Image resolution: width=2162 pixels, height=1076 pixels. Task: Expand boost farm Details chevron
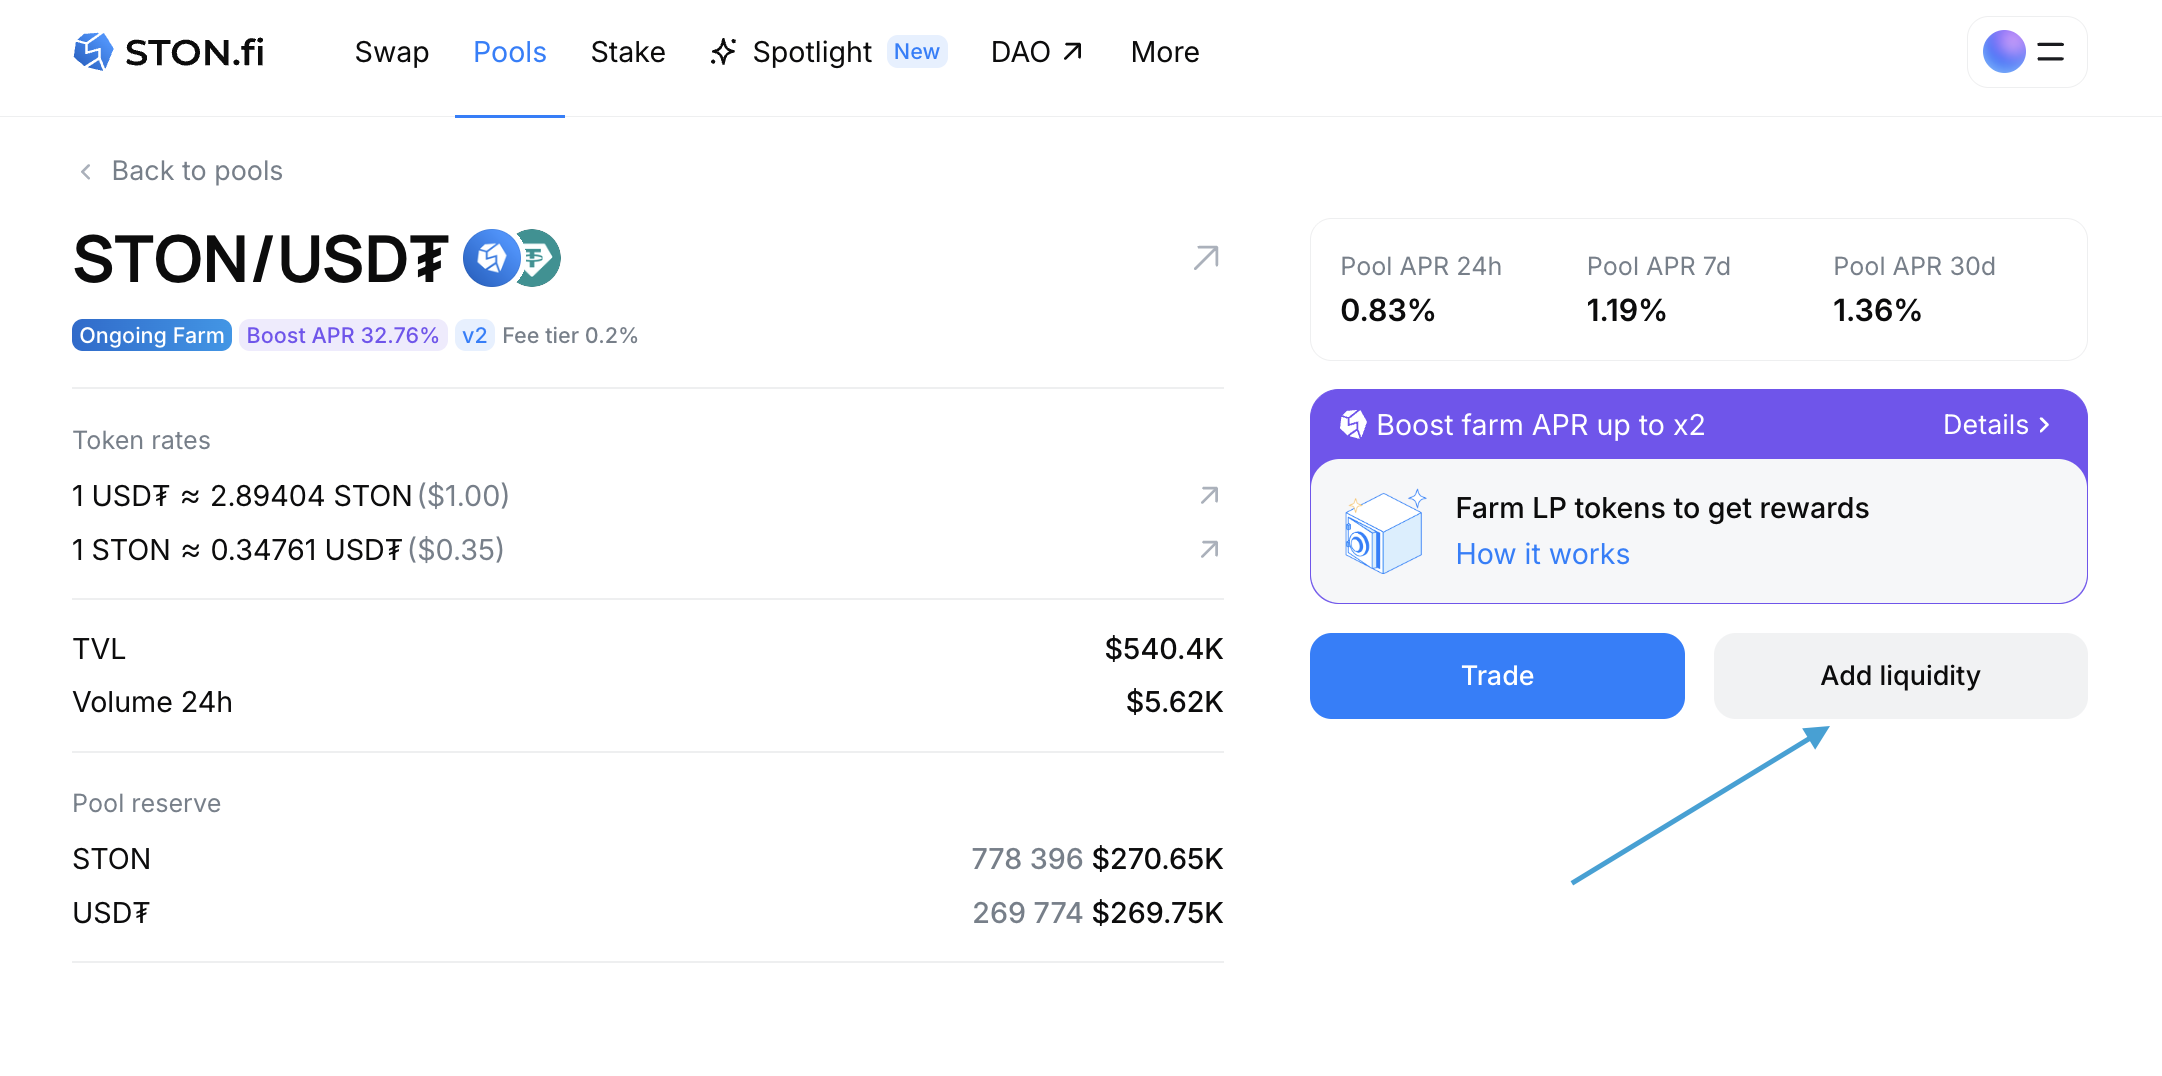(2045, 425)
